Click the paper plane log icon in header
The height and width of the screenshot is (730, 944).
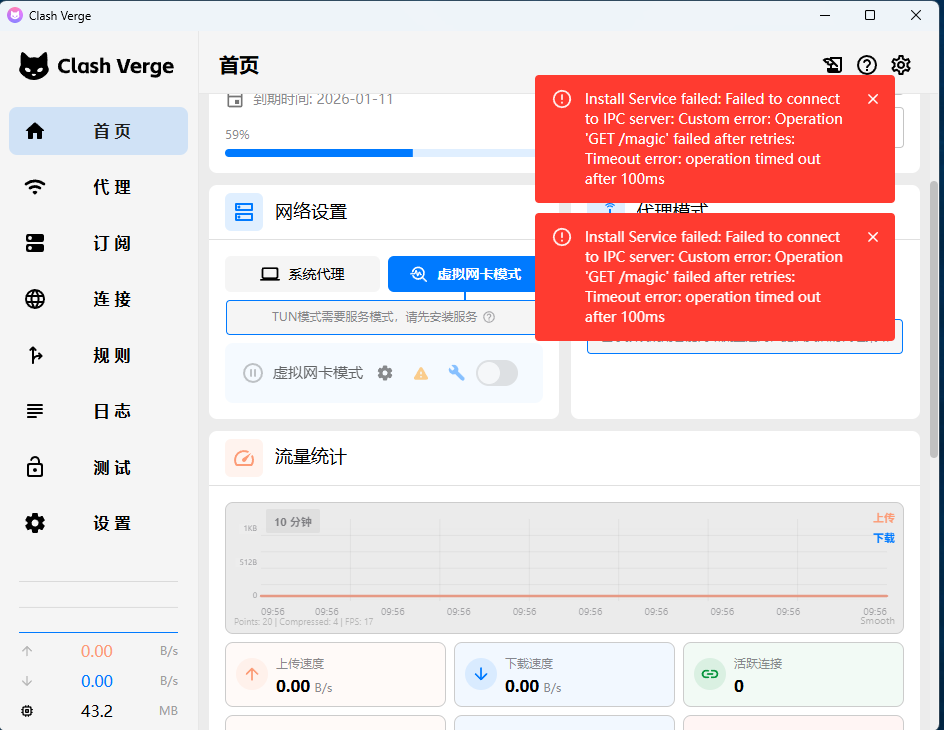pyautogui.click(x=833, y=64)
